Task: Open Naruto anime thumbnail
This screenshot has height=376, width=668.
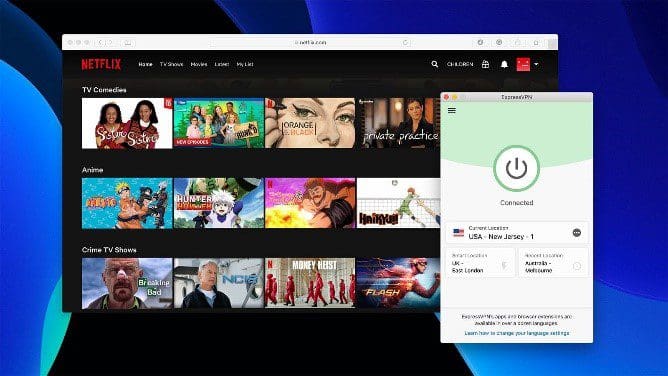Action: pyautogui.click(x=127, y=203)
